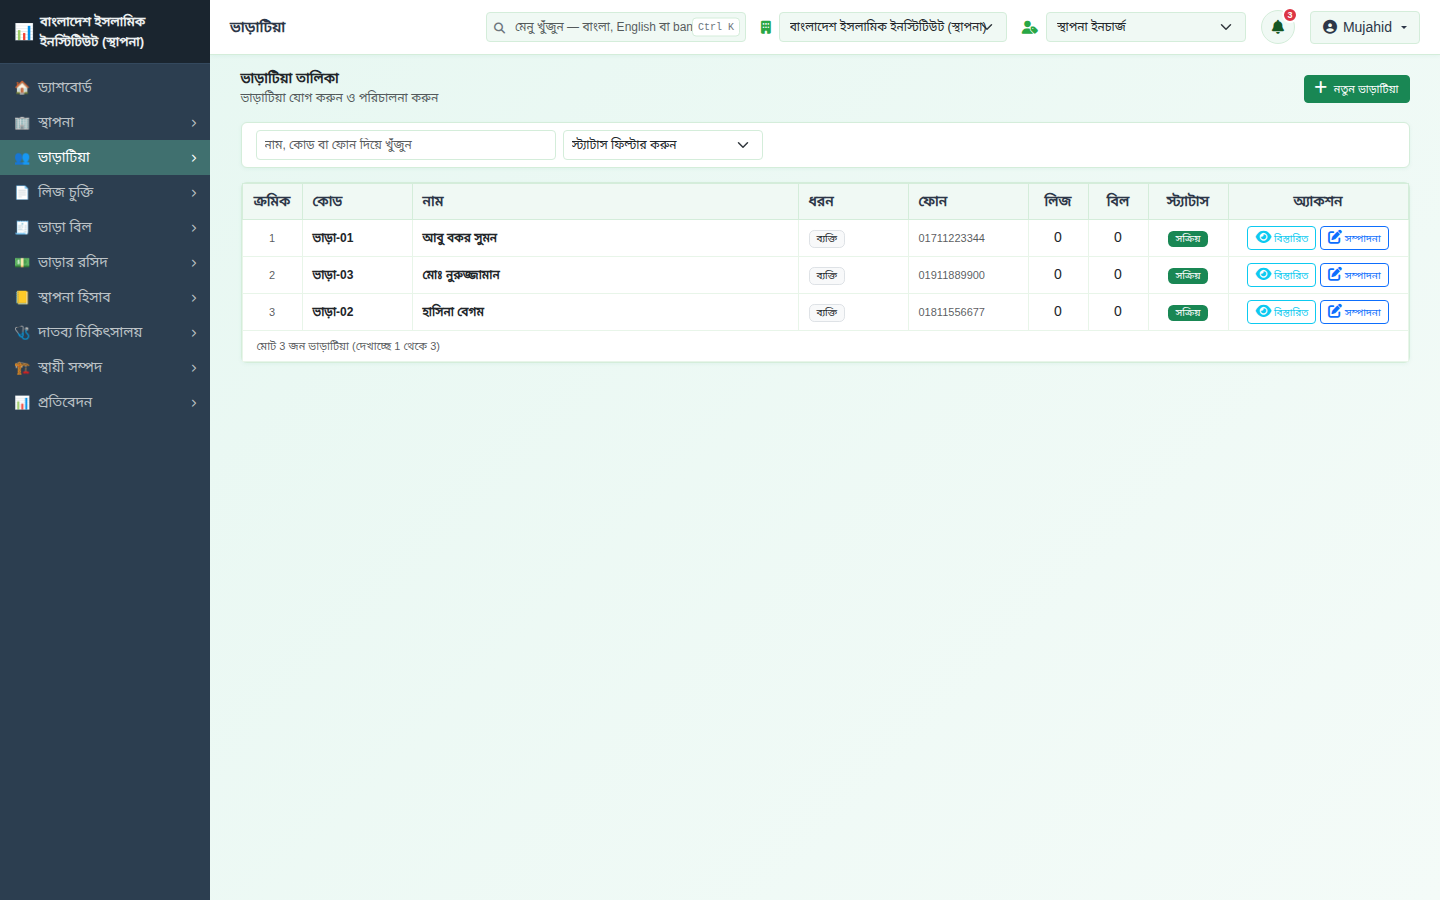Viewport: 1440px width, 900px height.
Task: Open the স্ট্যাটাস ফিল্টার dropdown
Action: pyautogui.click(x=662, y=145)
